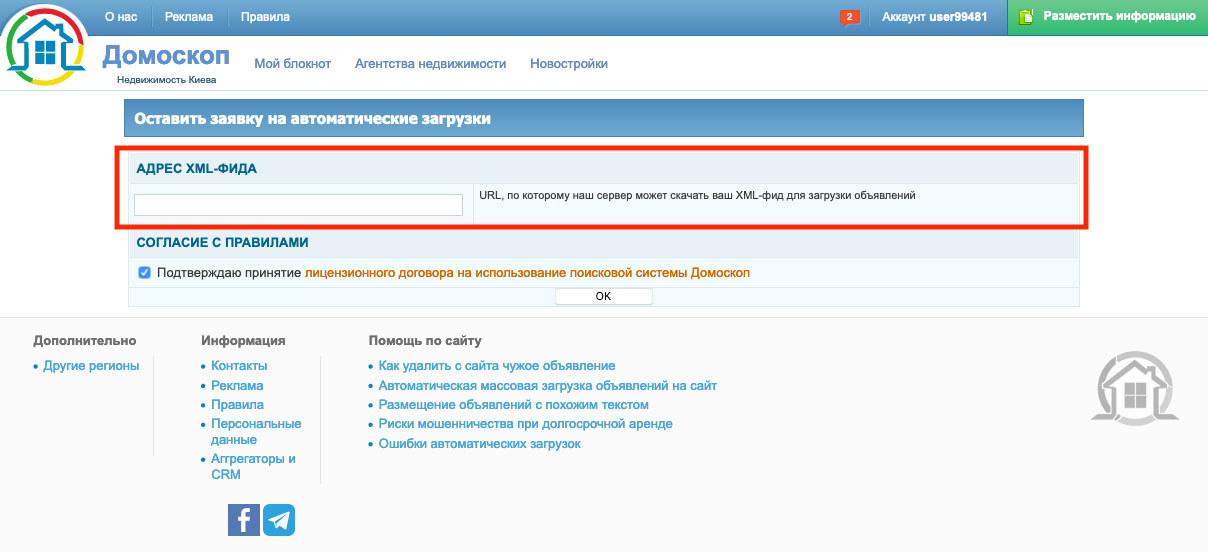Screen dimensions: 1208x552
Task: Open Контакты footer link
Action: (x=239, y=366)
